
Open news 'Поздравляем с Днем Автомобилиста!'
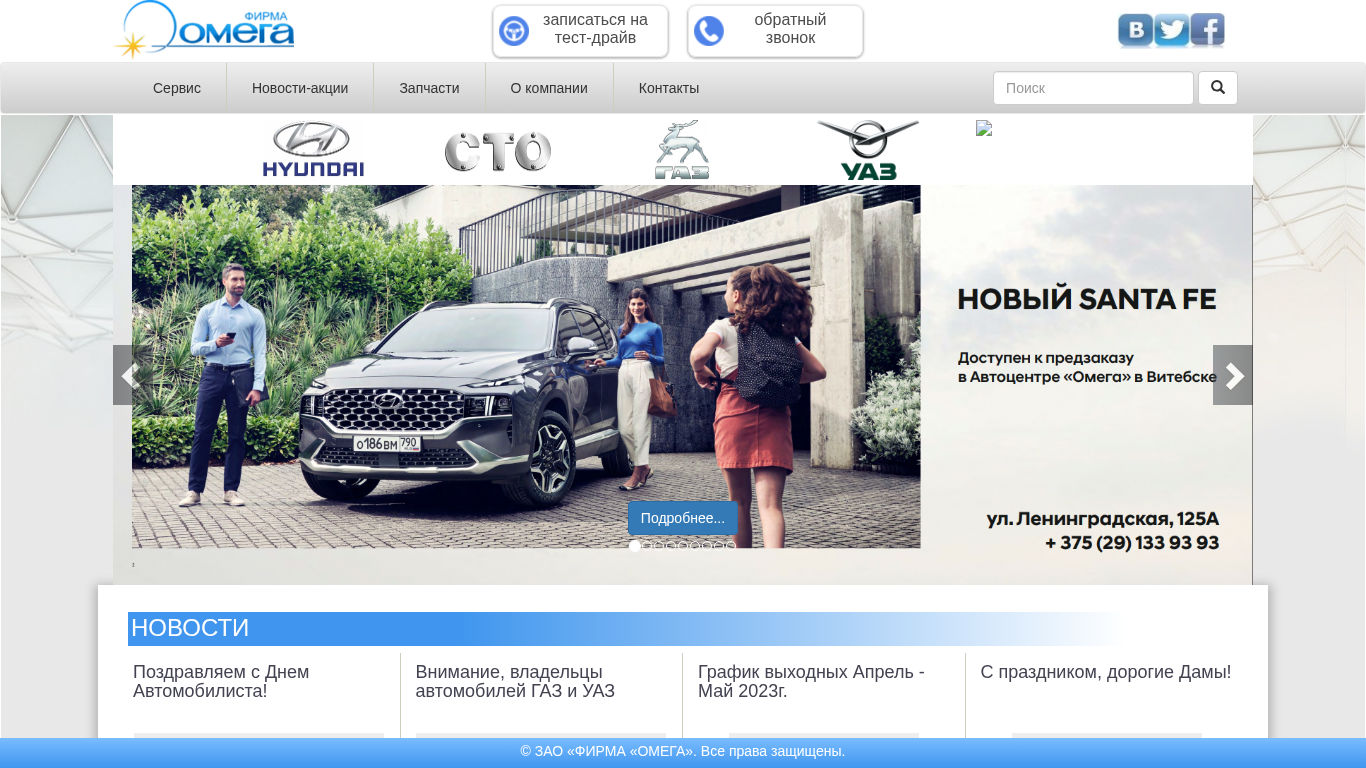[x=221, y=682]
